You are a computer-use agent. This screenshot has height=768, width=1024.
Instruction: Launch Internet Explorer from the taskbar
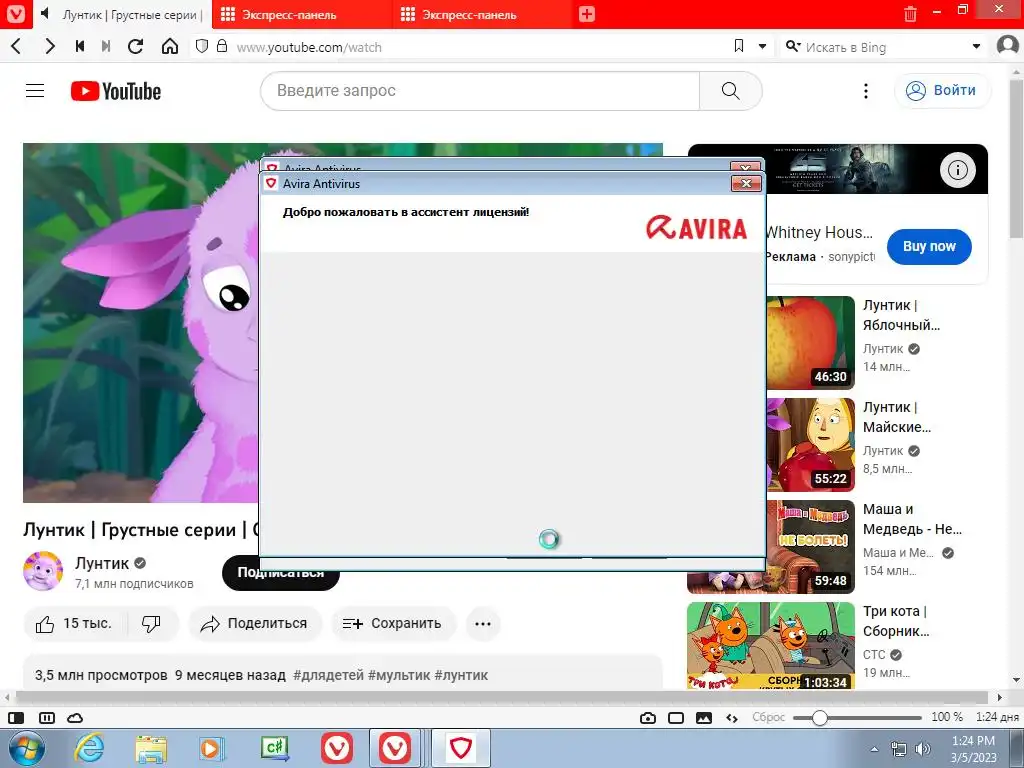89,748
